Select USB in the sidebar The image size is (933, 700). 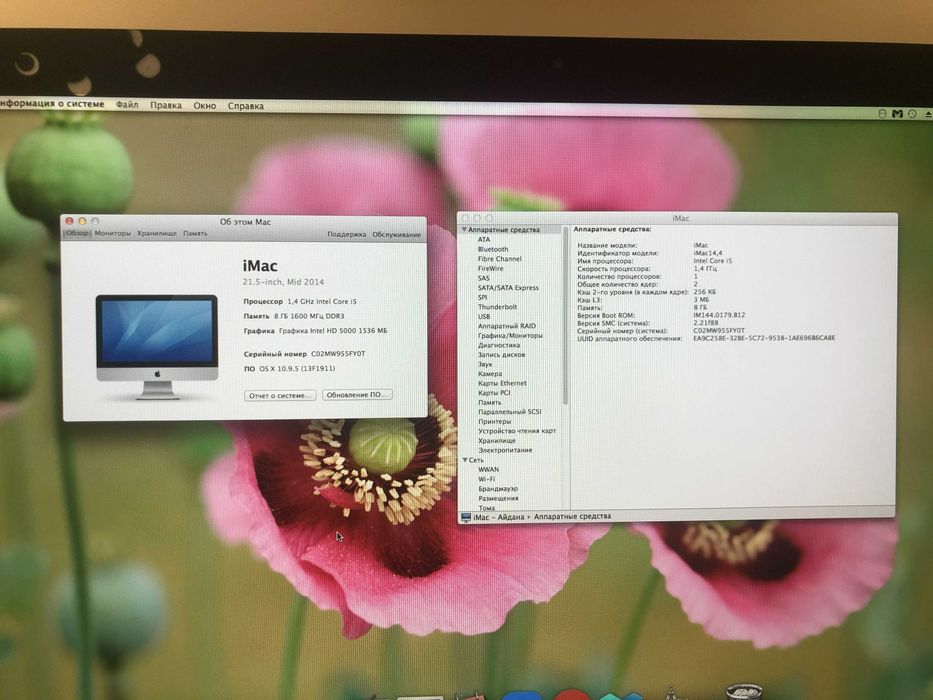tap(484, 316)
